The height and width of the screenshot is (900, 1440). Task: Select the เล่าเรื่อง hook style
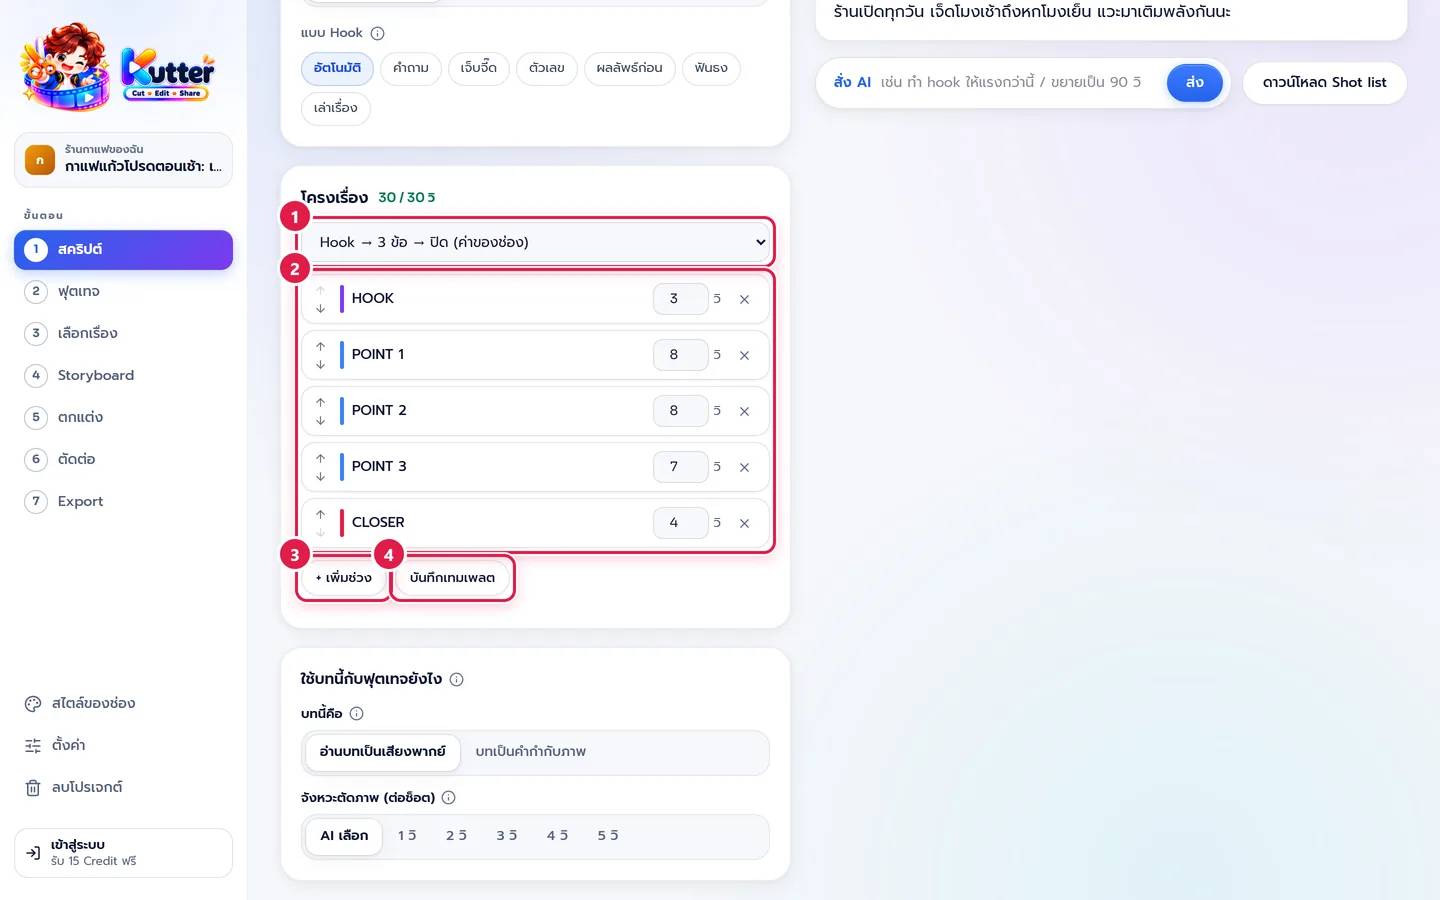pyautogui.click(x=336, y=108)
